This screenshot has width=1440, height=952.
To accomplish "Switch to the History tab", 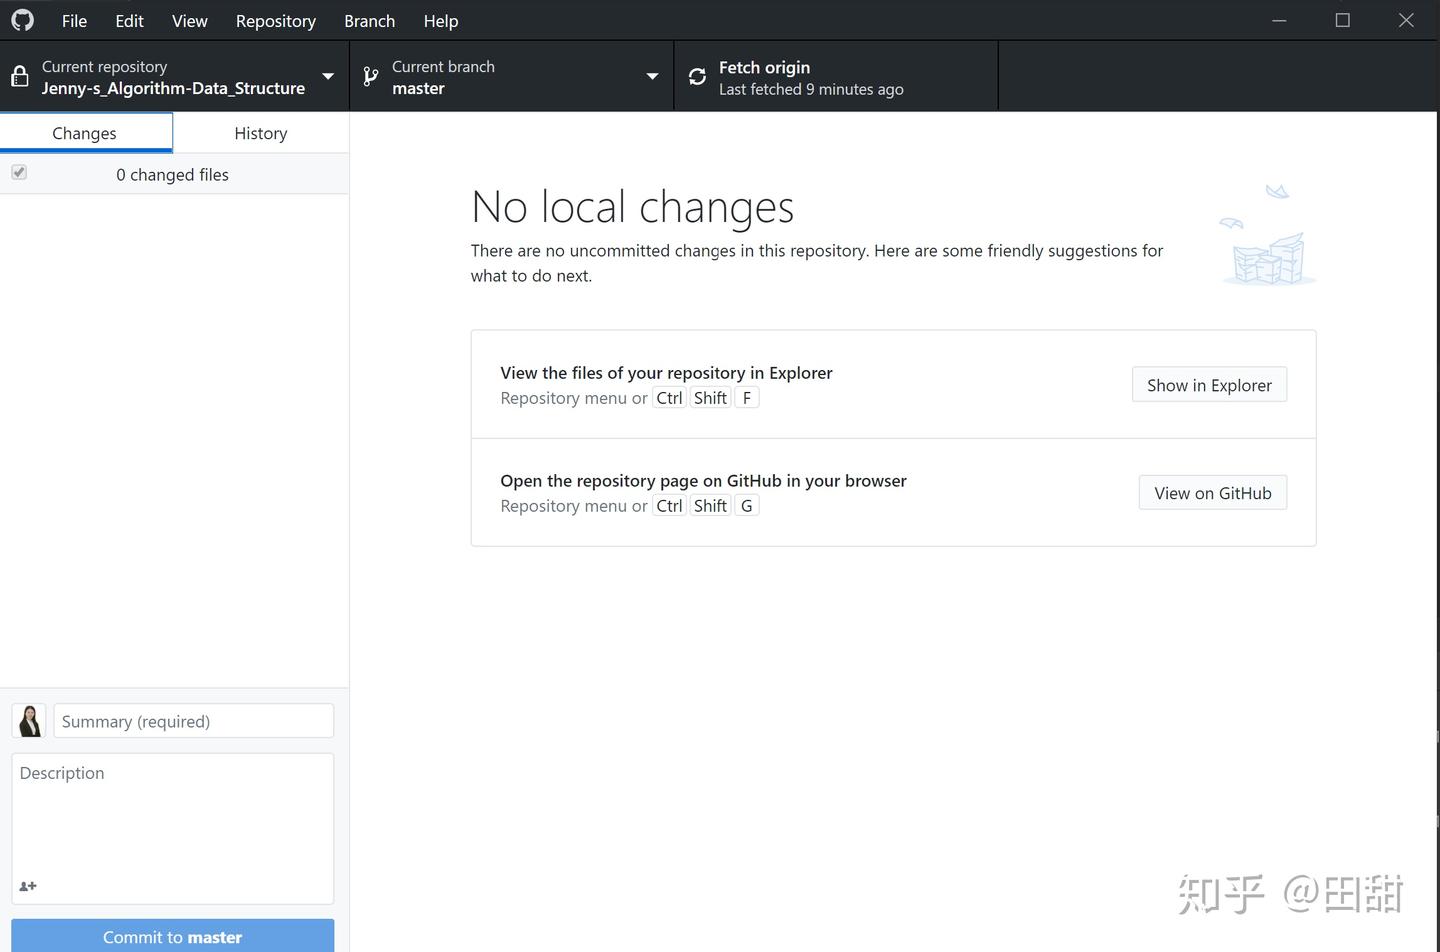I will 260,132.
